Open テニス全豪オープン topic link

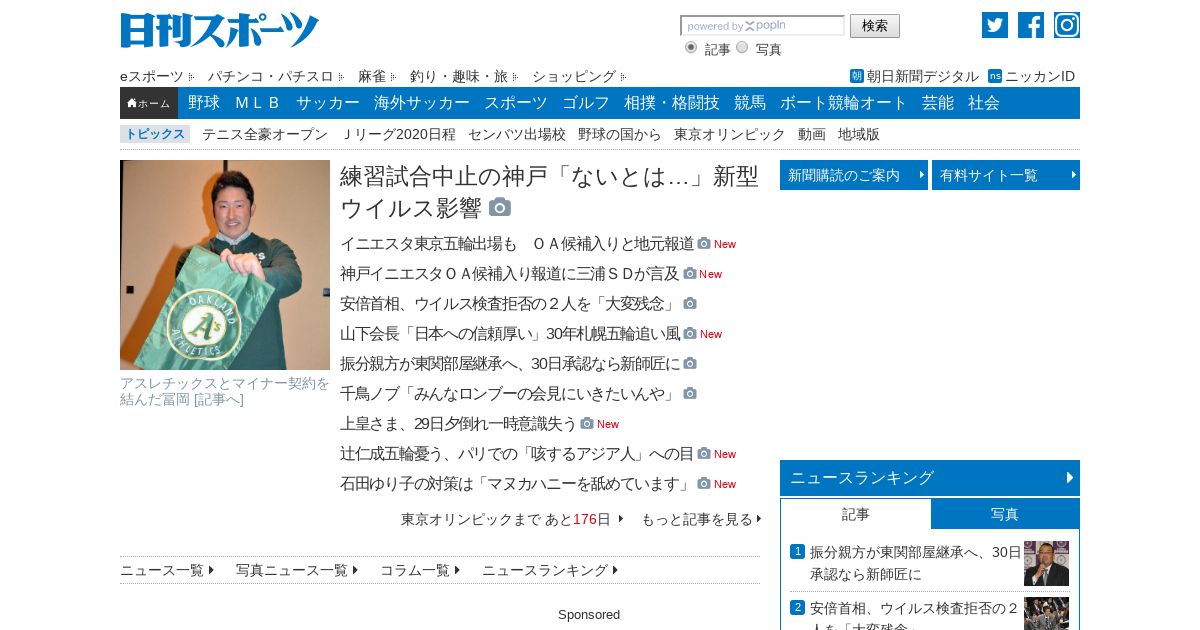pyautogui.click(x=265, y=134)
